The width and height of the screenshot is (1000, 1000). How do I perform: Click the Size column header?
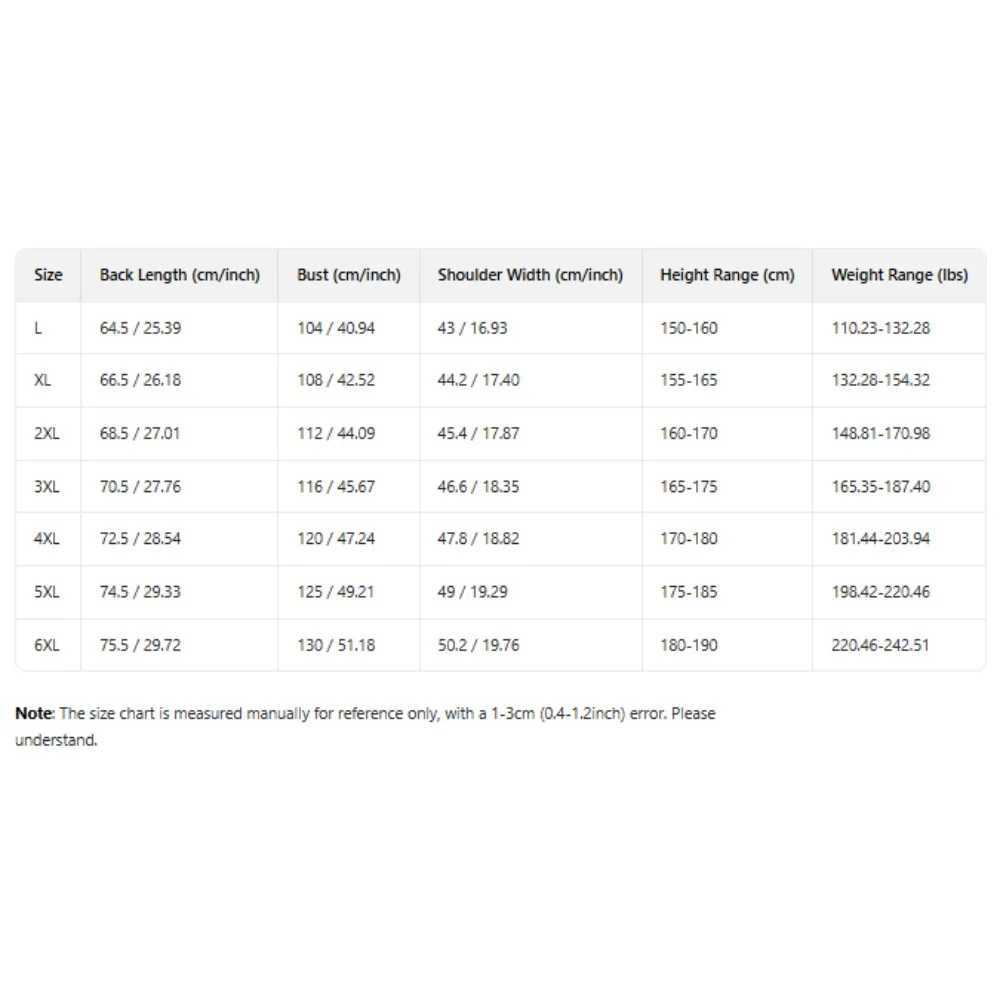[48, 275]
